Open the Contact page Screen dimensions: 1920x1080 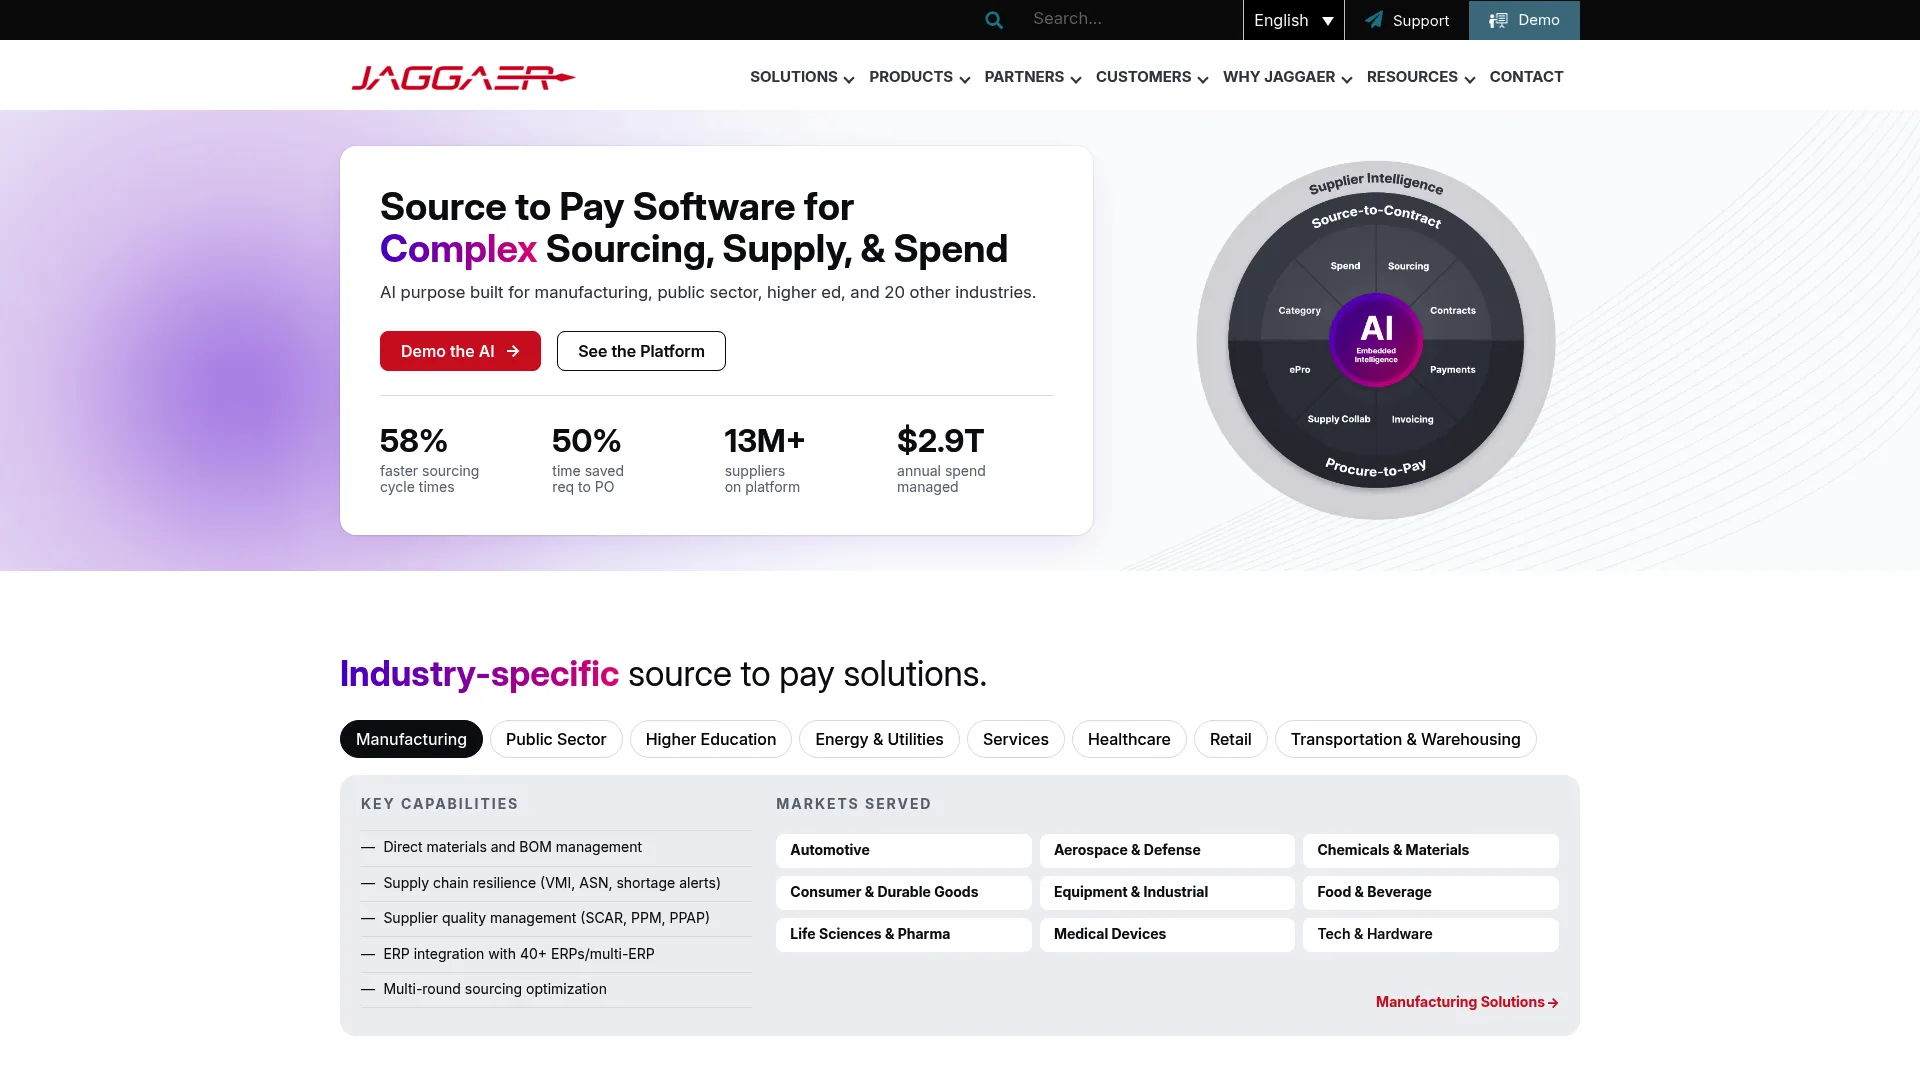[x=1526, y=77]
